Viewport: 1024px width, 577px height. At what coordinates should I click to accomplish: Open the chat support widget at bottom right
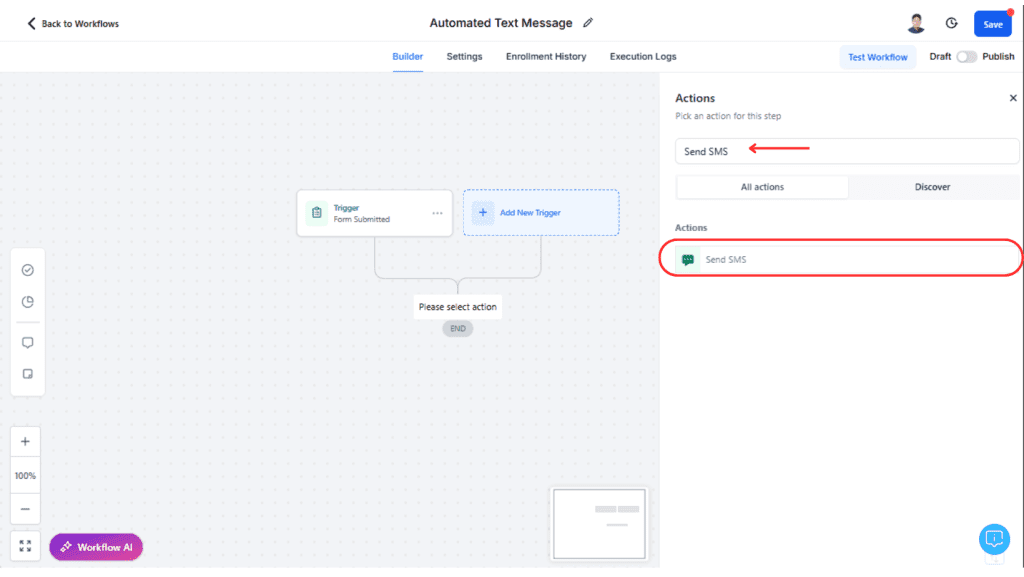pyautogui.click(x=994, y=539)
